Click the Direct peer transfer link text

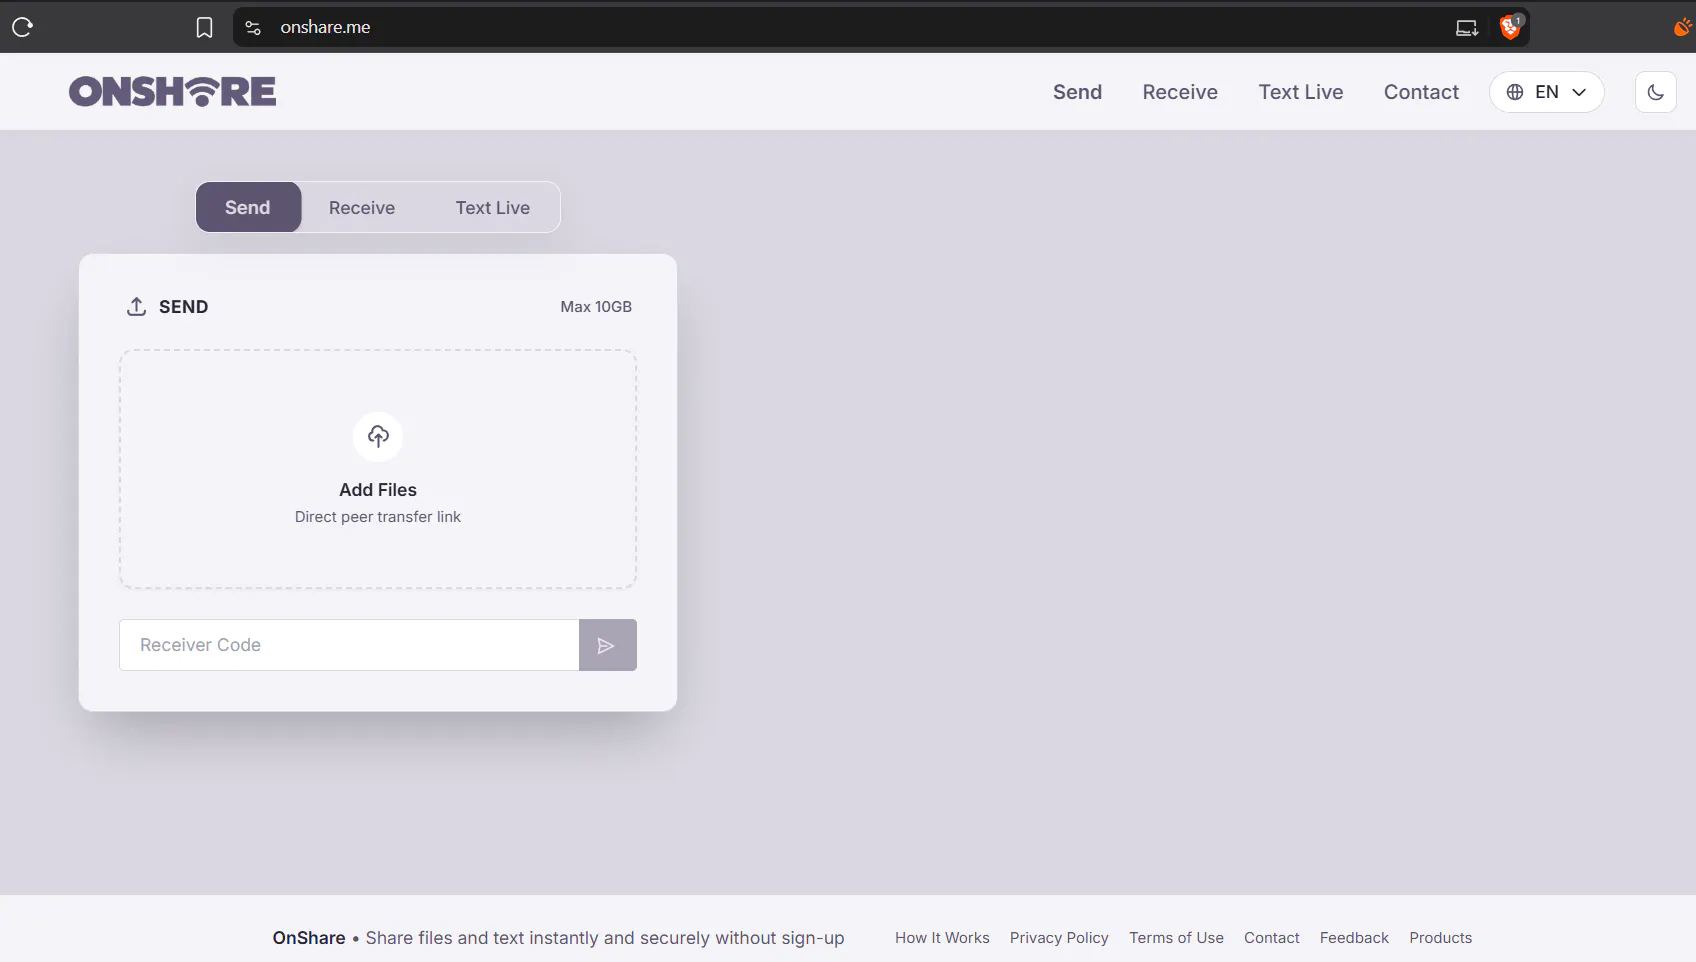[378, 517]
